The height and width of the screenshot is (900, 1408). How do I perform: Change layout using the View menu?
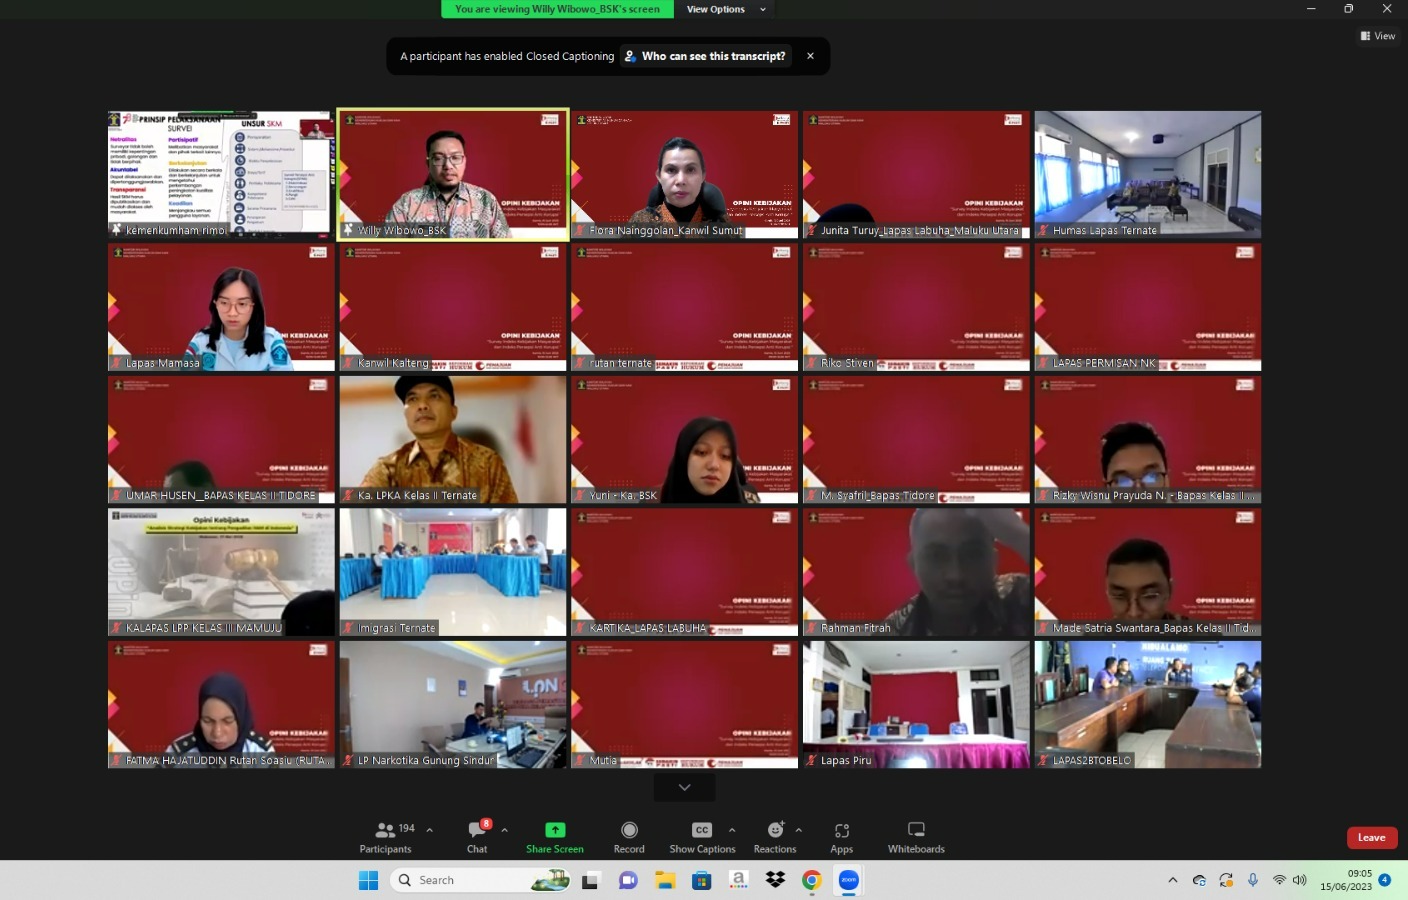(1378, 36)
